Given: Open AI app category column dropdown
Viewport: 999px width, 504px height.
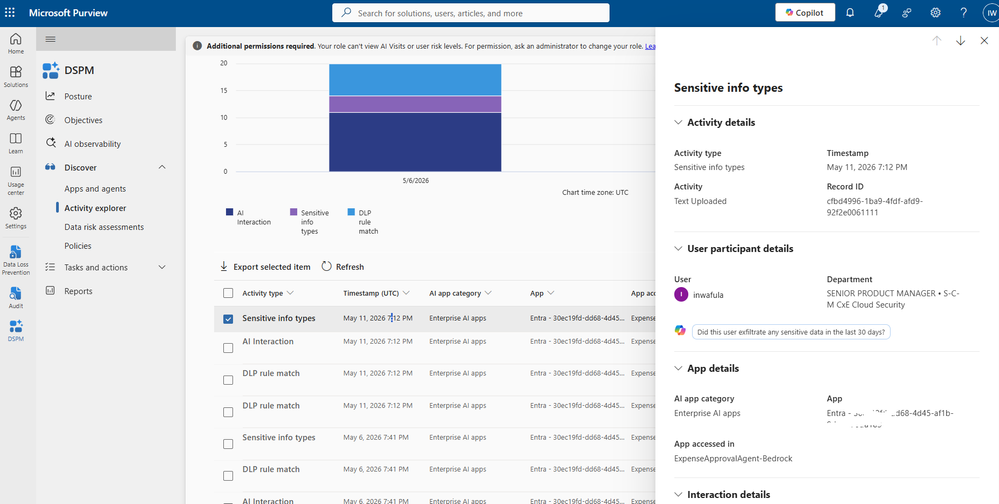Looking at the screenshot, I should point(489,293).
